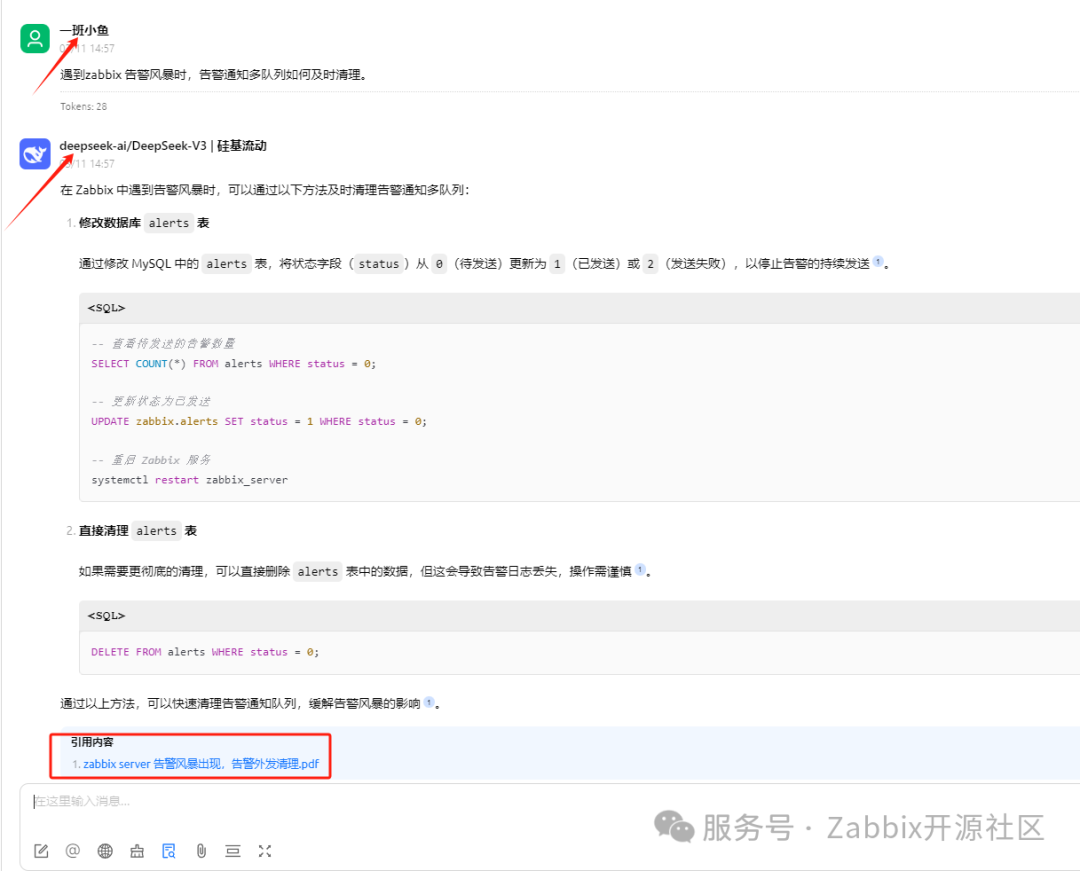Screen dimensions: 1080x871
Task: Enable web search with the globe icon
Action: [x=104, y=851]
